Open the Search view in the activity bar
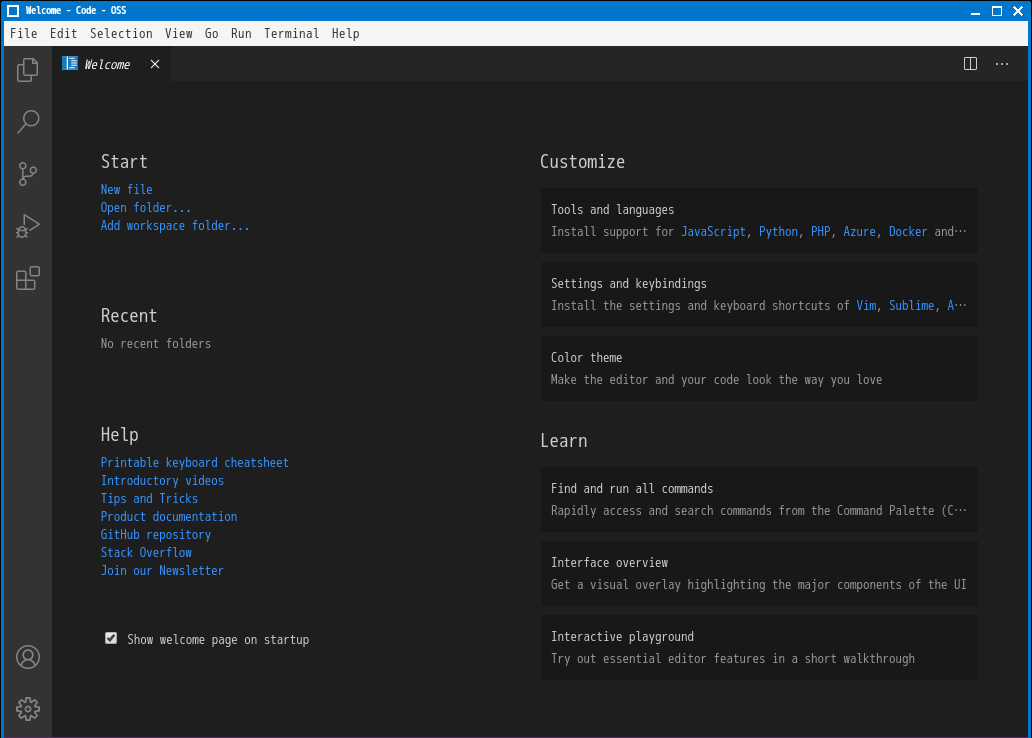 (28, 122)
